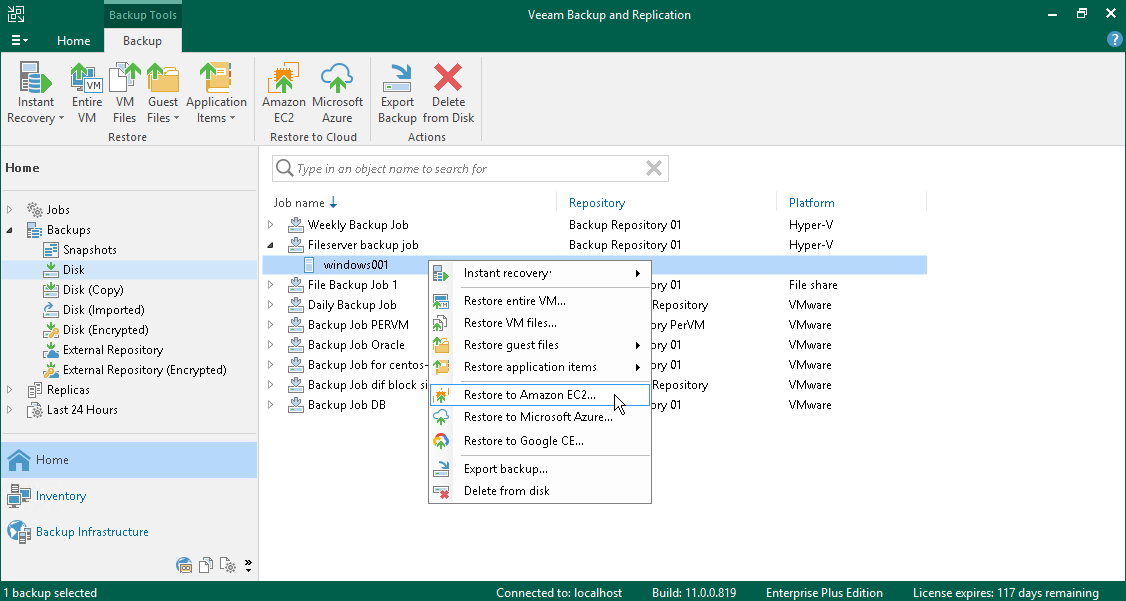Screen dimensions: 1126x601
Task: Expand the Fileserver backup job tree node
Action: pyautogui.click(x=271, y=245)
